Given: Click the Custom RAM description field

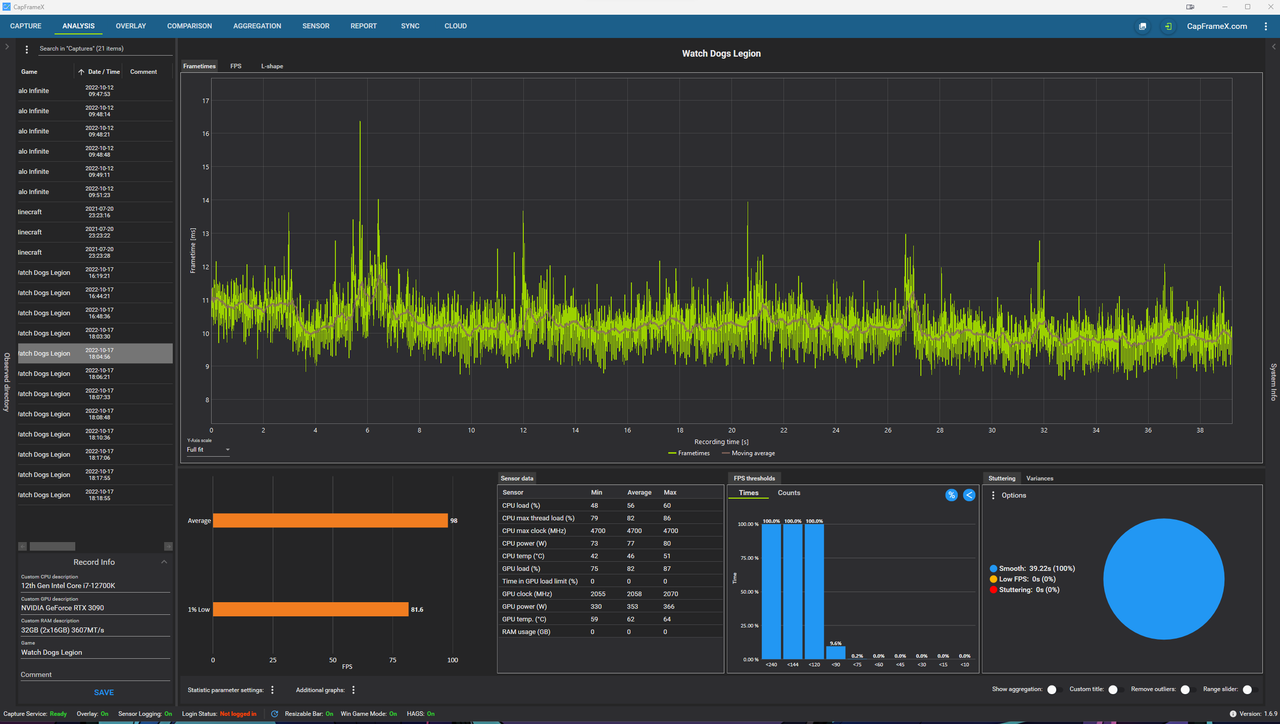Looking at the screenshot, I should (95, 629).
